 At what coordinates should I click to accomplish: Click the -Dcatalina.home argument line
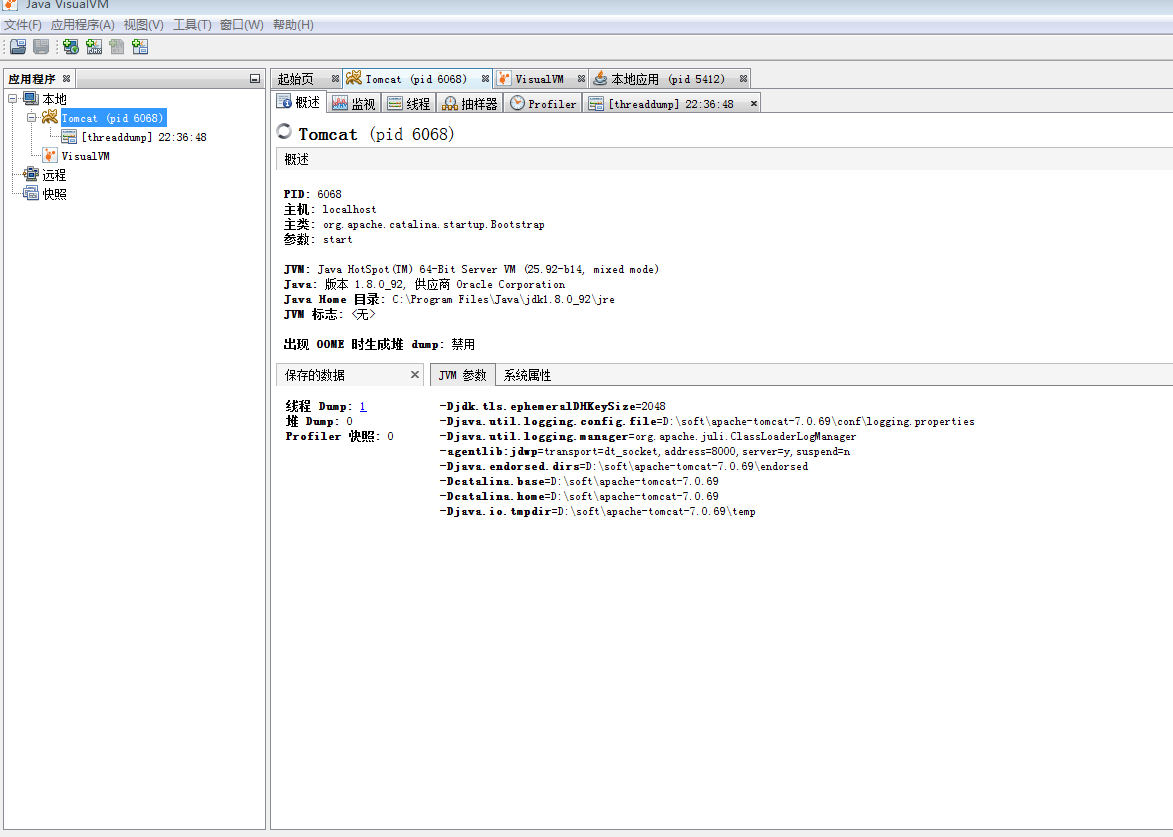point(579,496)
